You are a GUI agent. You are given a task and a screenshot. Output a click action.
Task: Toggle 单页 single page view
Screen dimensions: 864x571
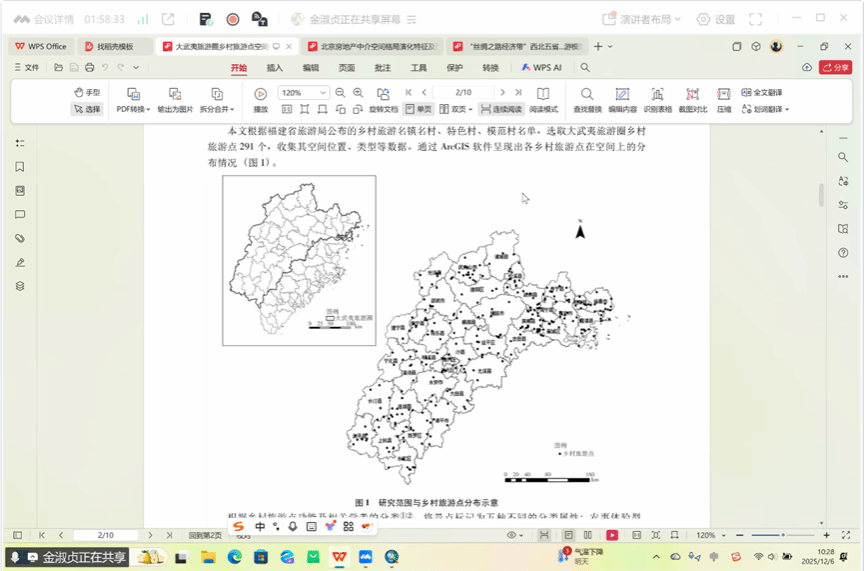(x=418, y=109)
